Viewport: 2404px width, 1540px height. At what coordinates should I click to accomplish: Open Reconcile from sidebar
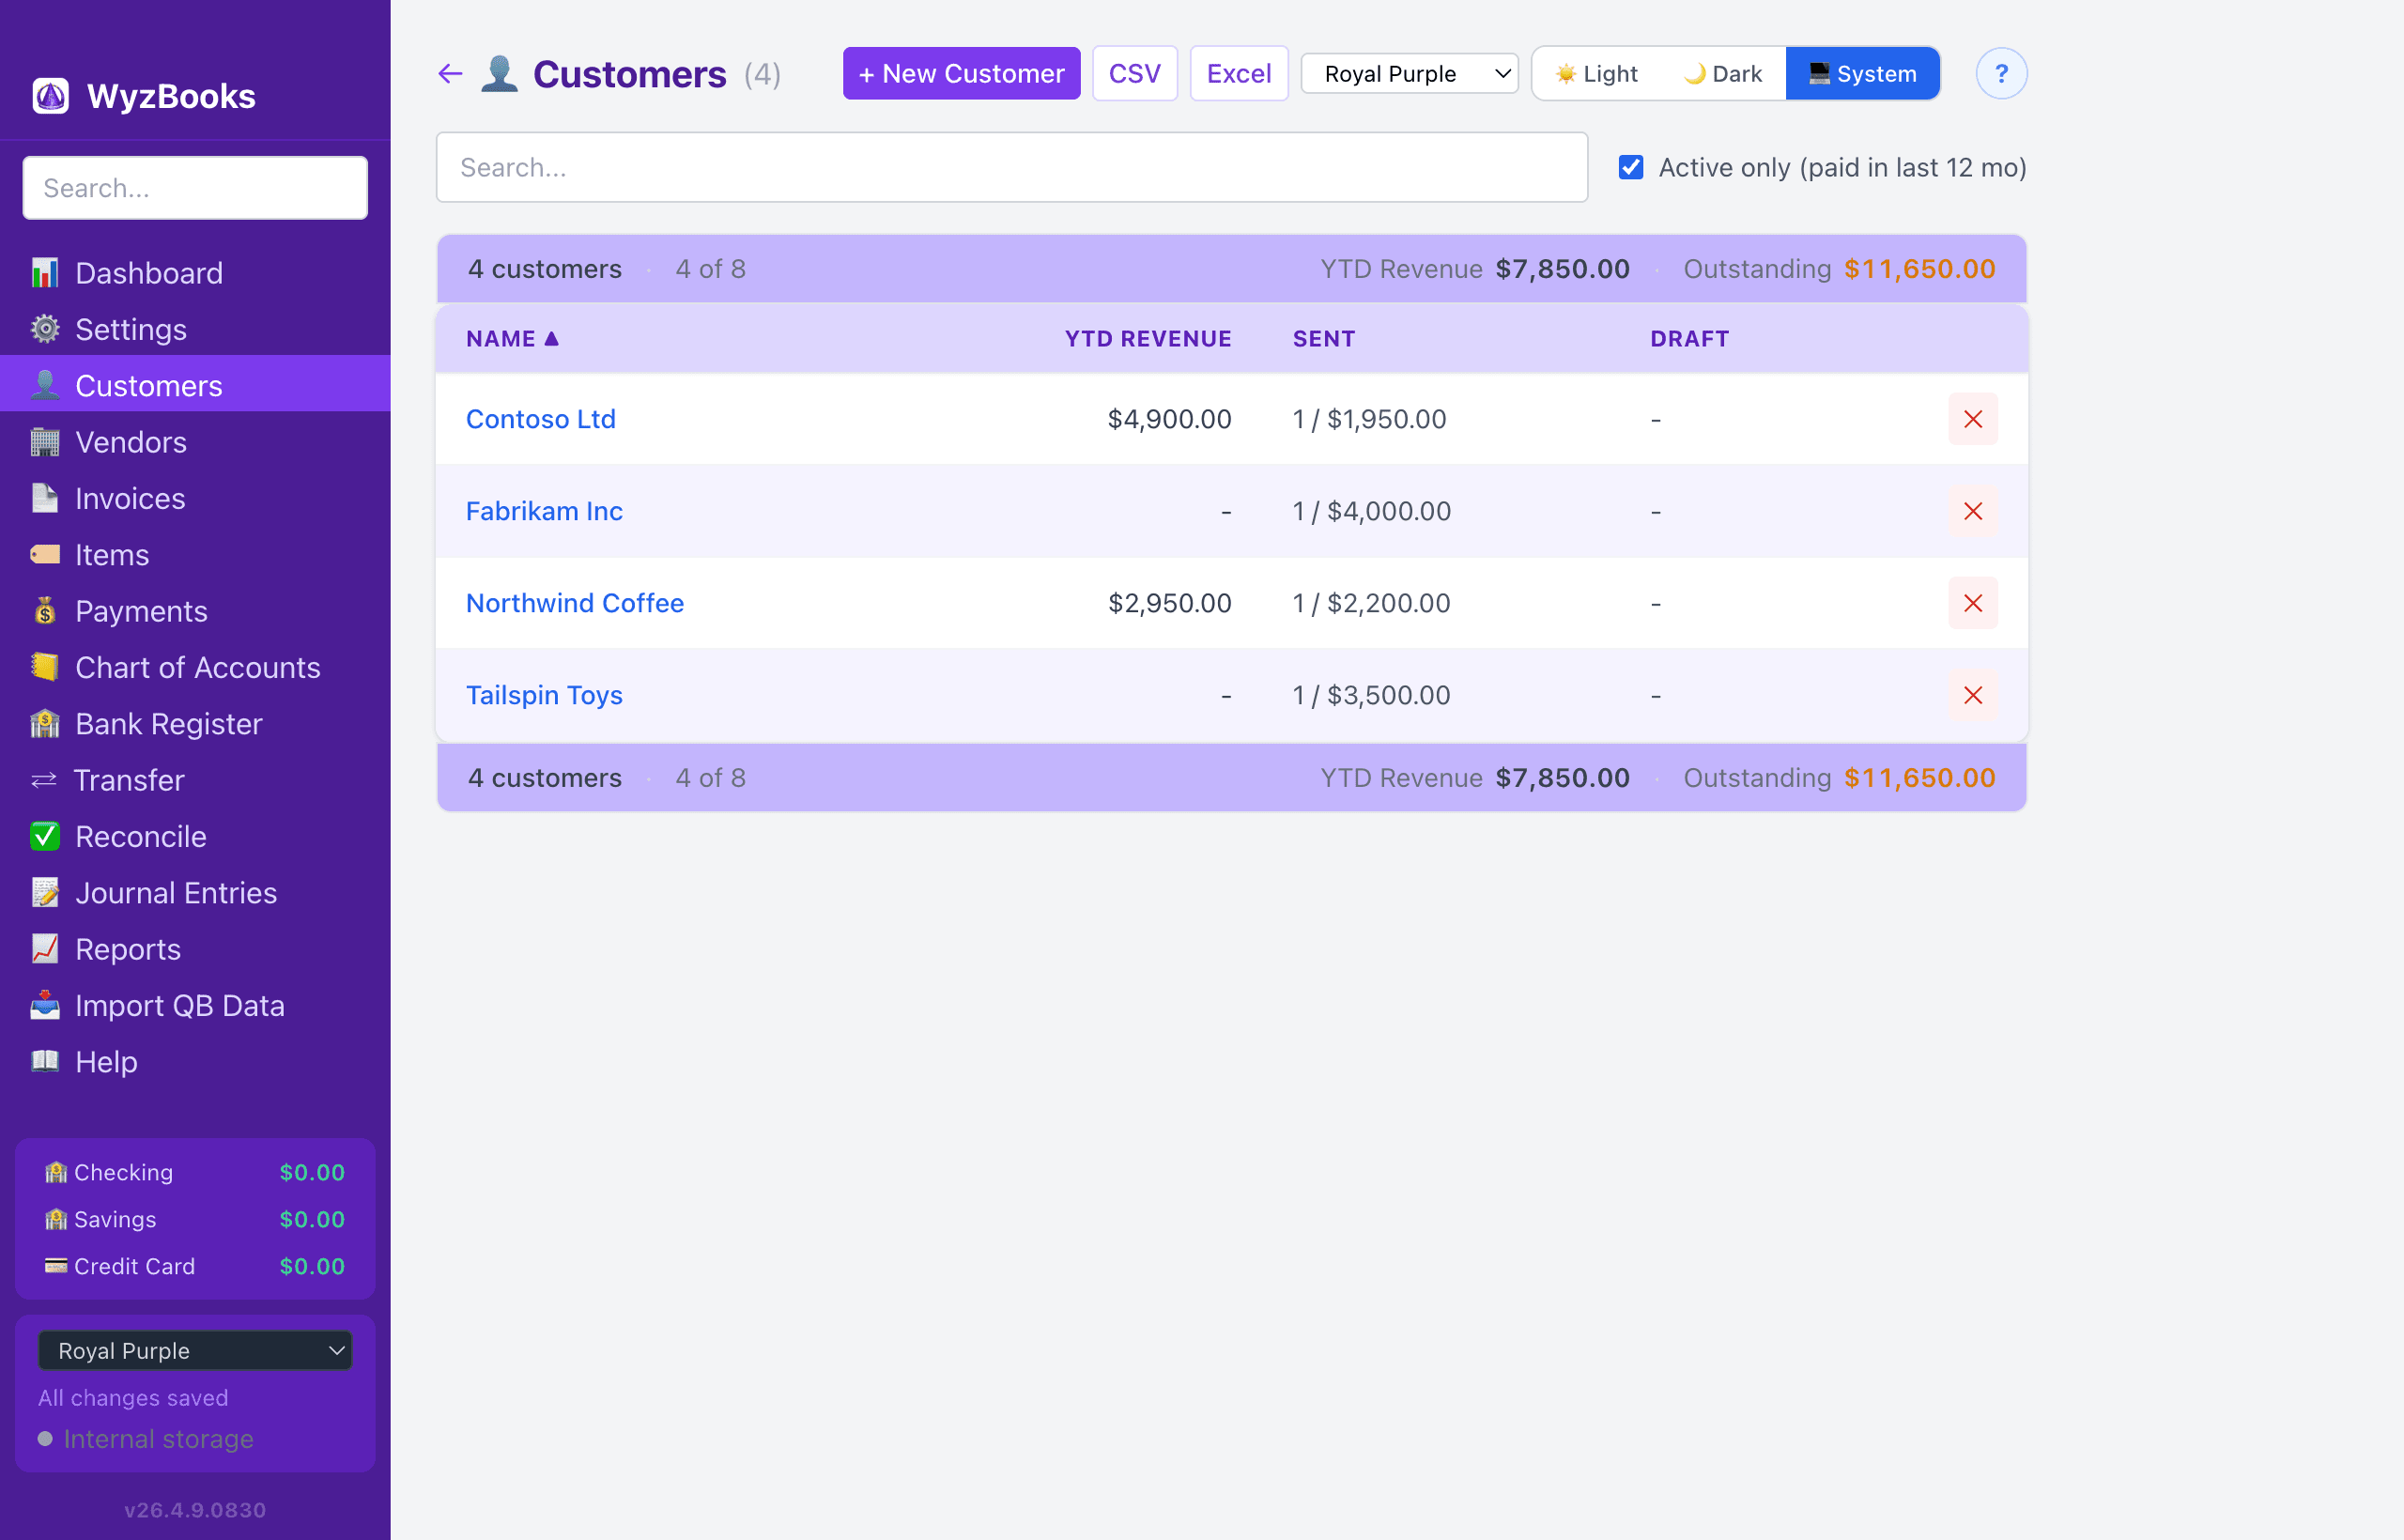pos(140,836)
